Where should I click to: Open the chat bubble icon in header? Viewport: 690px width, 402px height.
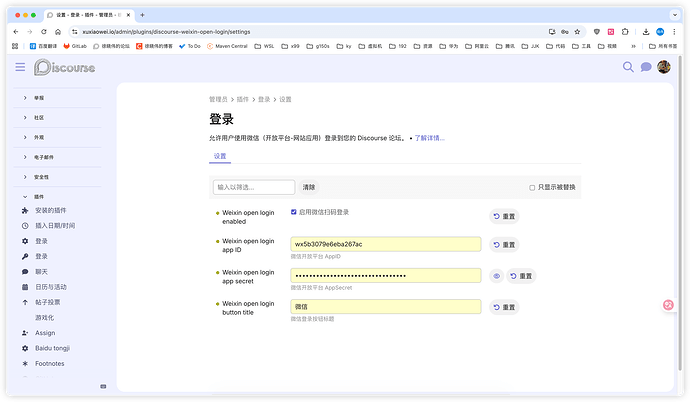646,67
